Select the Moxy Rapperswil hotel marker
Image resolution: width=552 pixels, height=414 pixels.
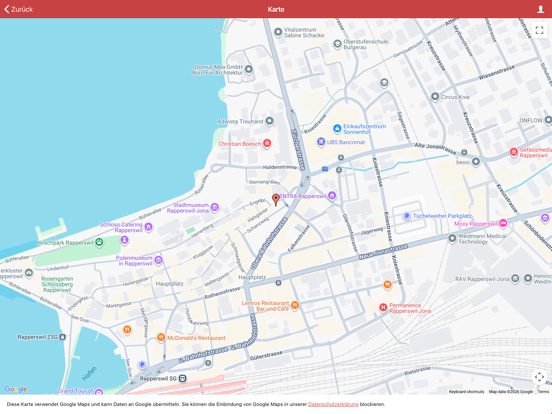pyautogui.click(x=503, y=223)
